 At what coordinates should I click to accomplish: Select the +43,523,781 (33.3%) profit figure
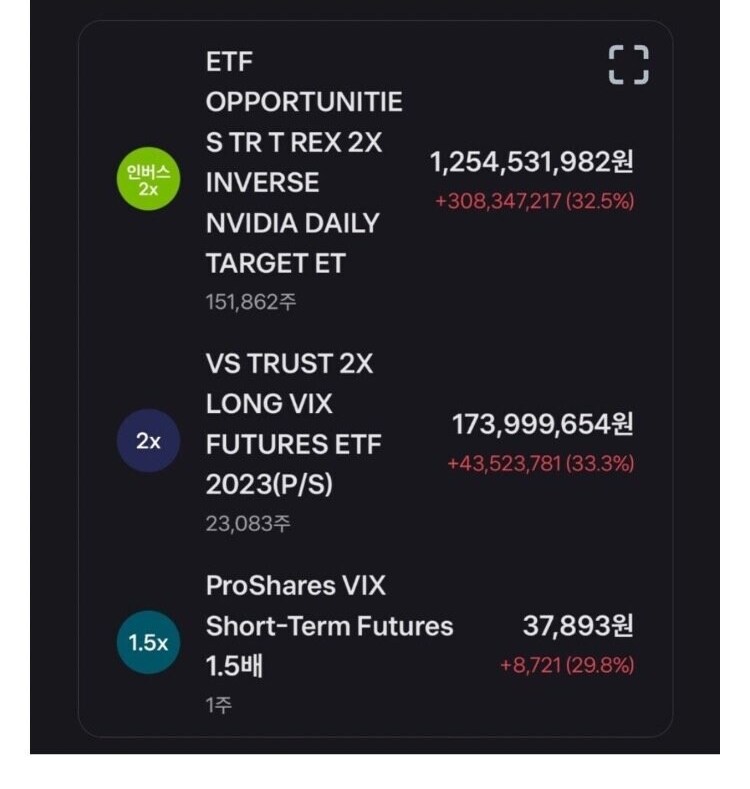pos(541,464)
